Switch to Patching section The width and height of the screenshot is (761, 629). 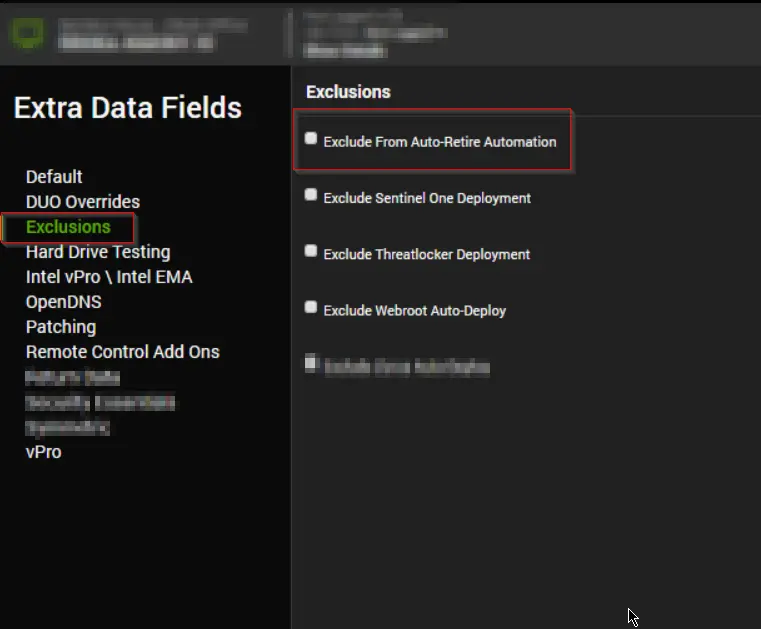(x=61, y=327)
